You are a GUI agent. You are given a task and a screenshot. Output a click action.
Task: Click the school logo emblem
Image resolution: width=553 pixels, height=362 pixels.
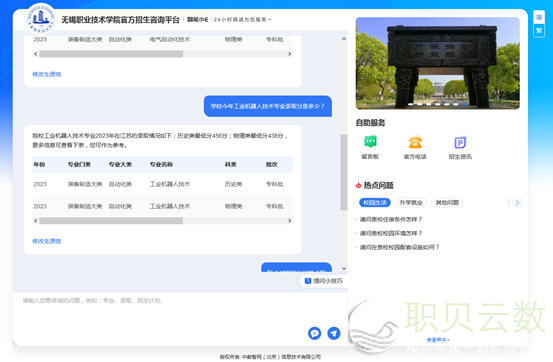point(41,19)
